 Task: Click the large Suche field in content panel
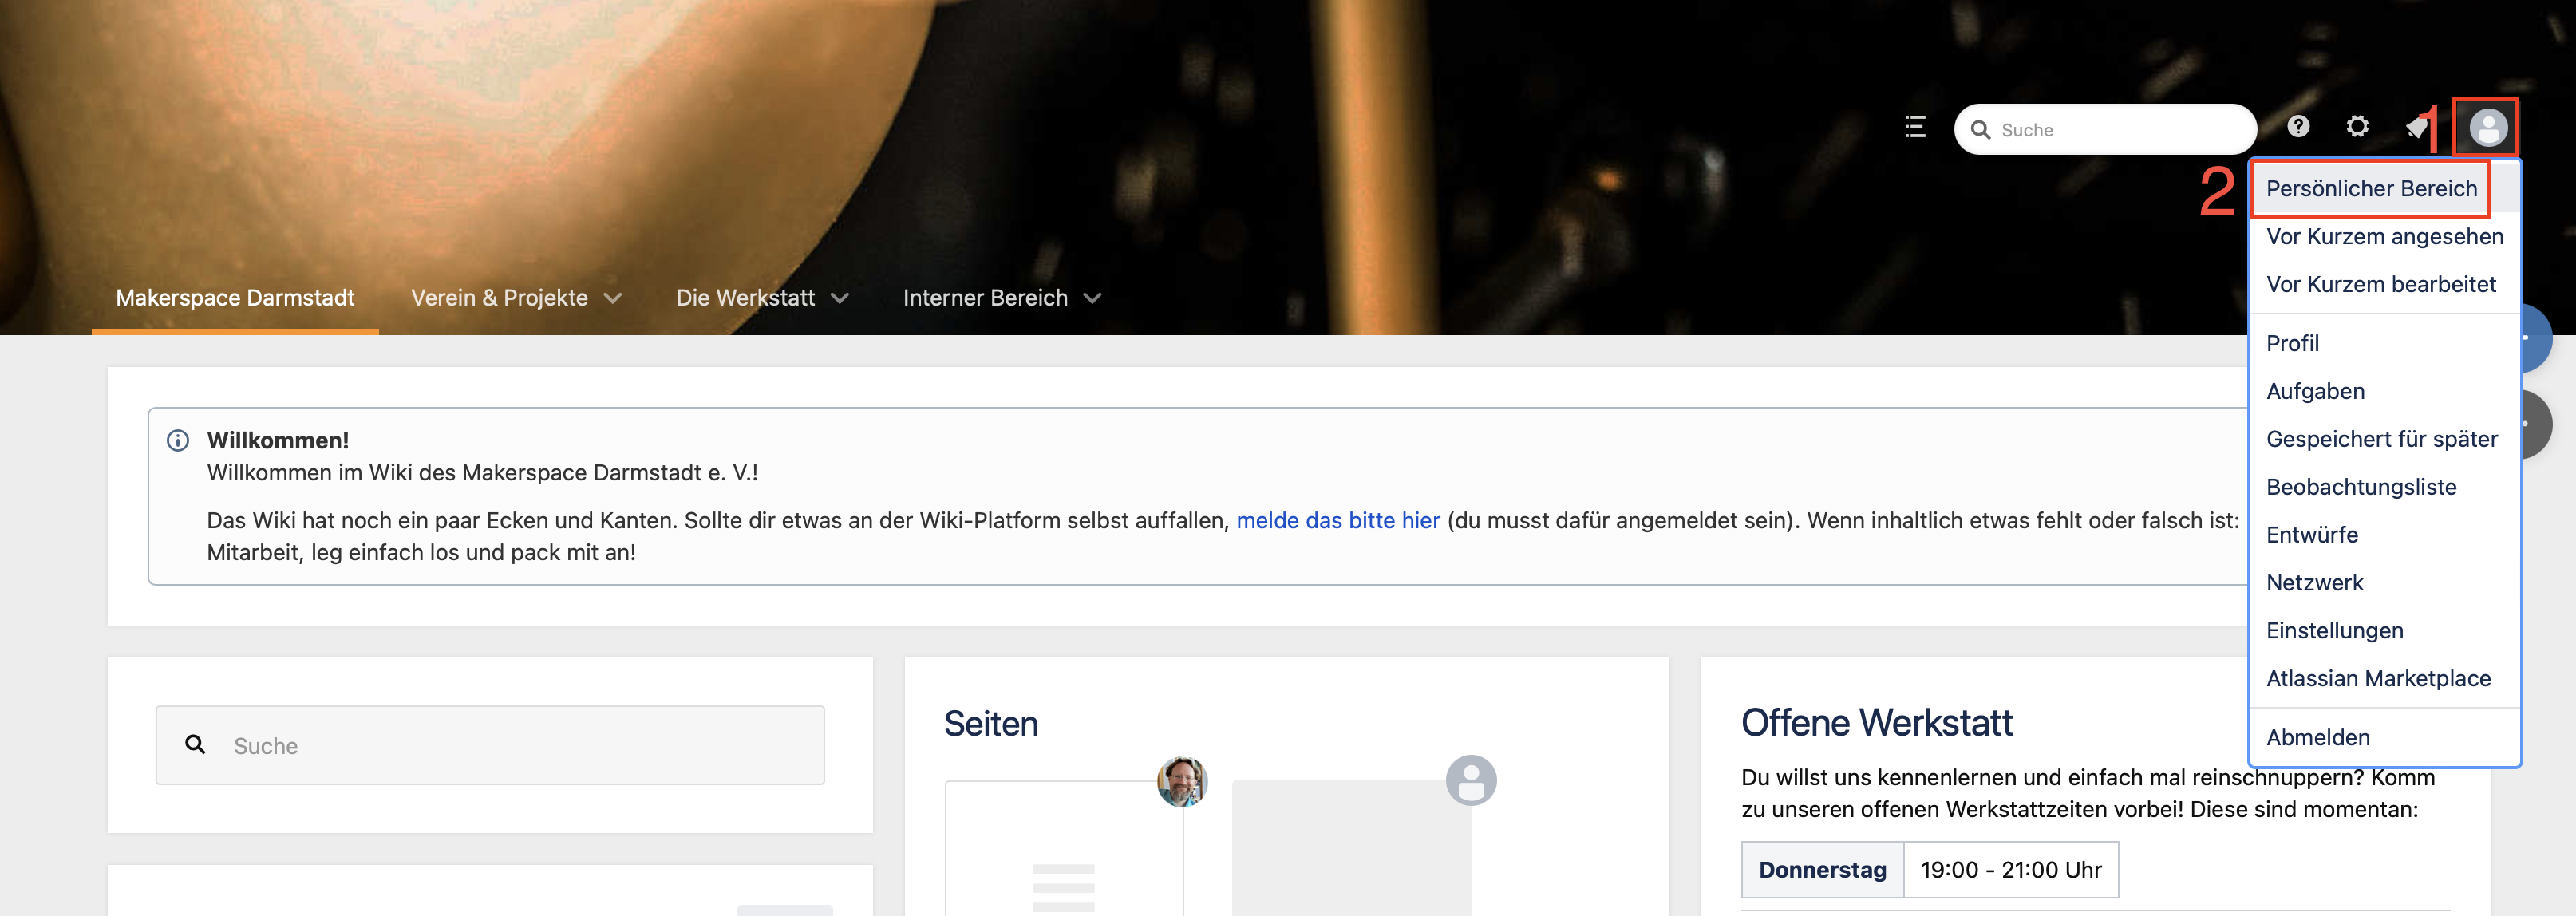tap(490, 745)
